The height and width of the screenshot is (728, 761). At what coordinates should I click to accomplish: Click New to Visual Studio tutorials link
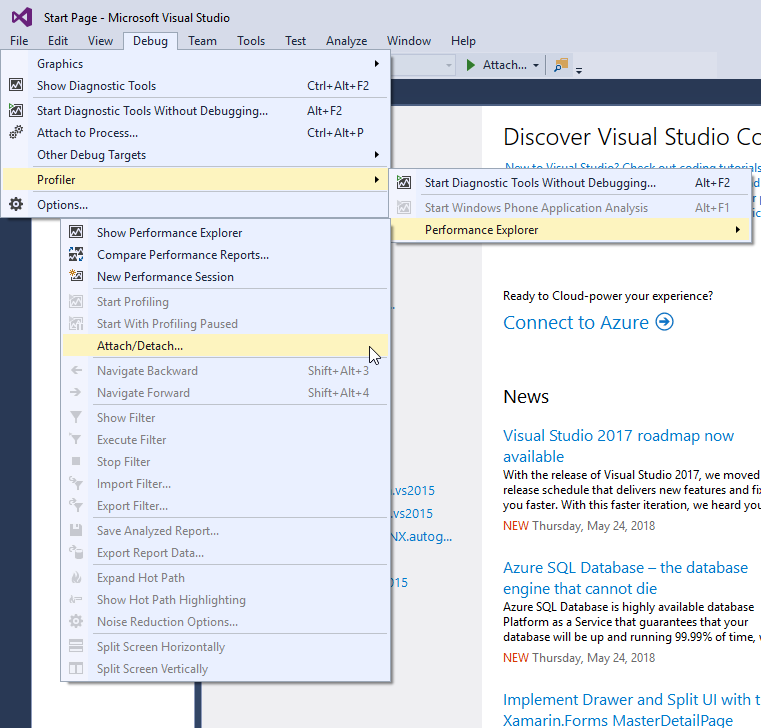click(632, 166)
